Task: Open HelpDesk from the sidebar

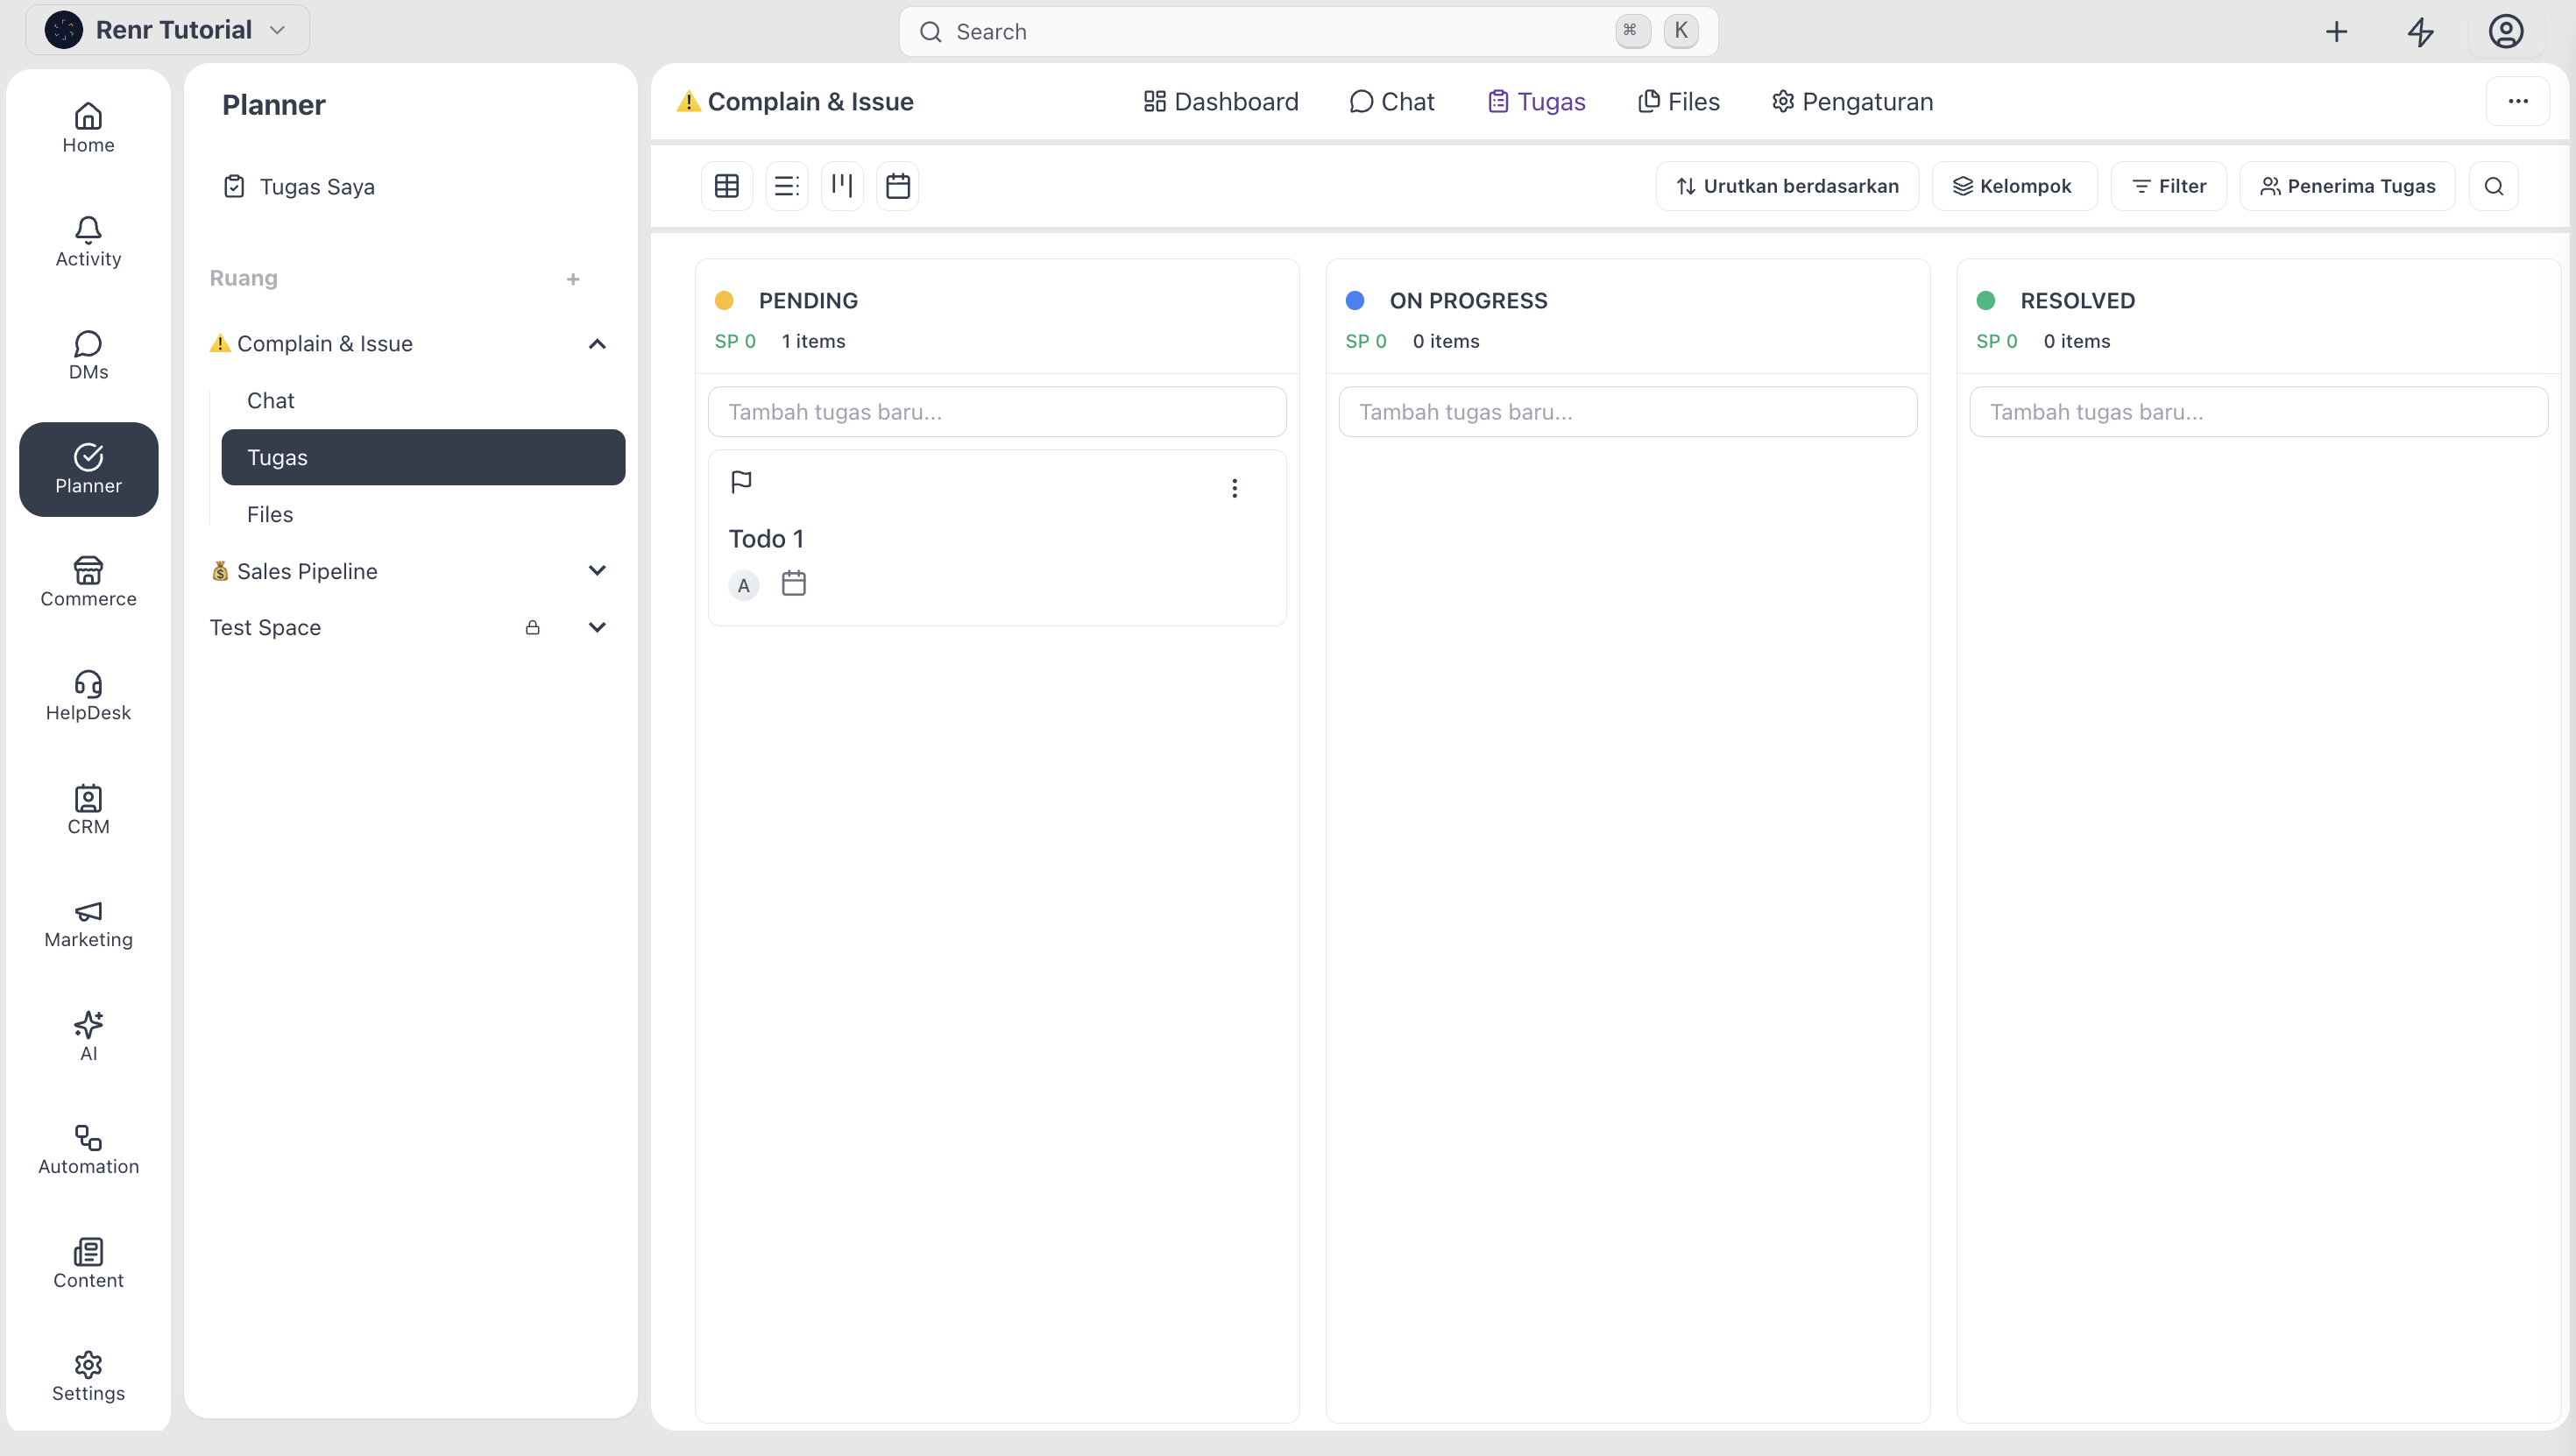Action: pos(88,696)
